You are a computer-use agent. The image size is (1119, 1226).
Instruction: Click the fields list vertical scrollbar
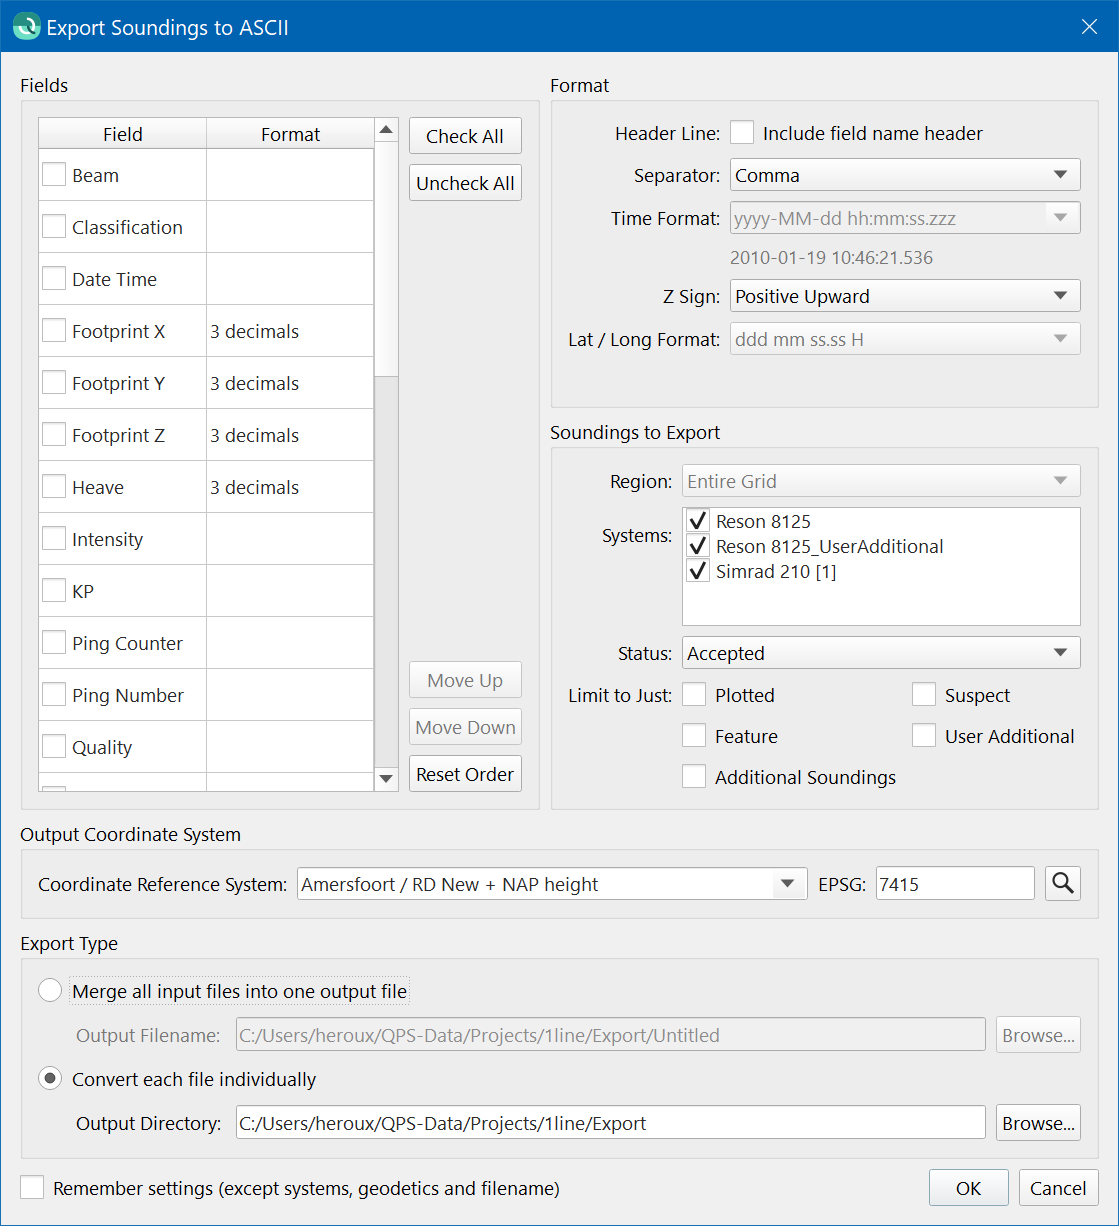click(x=386, y=455)
